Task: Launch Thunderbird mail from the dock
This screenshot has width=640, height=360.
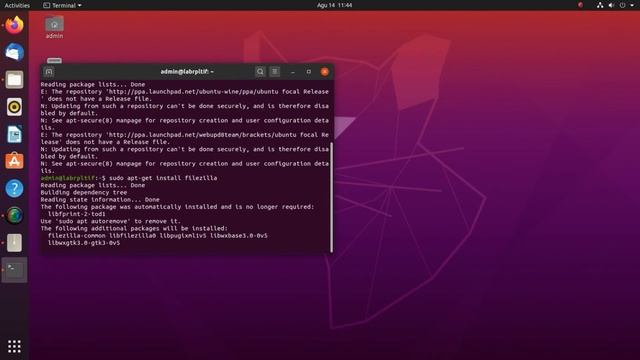Action: [14, 52]
